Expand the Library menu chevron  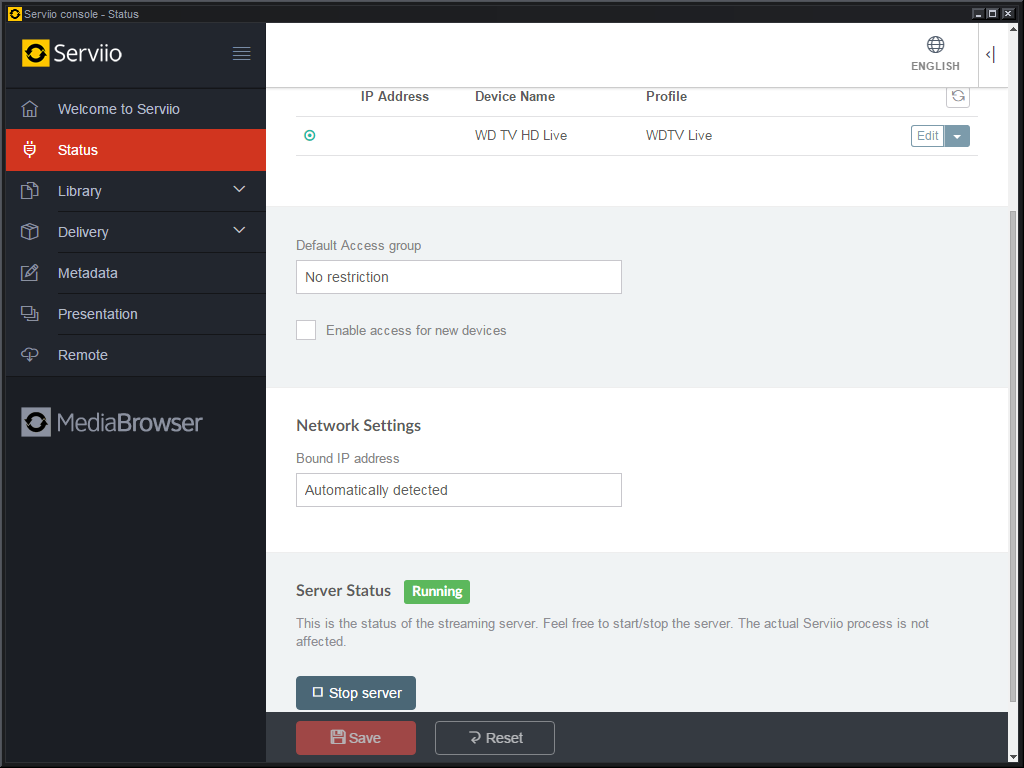(x=239, y=190)
